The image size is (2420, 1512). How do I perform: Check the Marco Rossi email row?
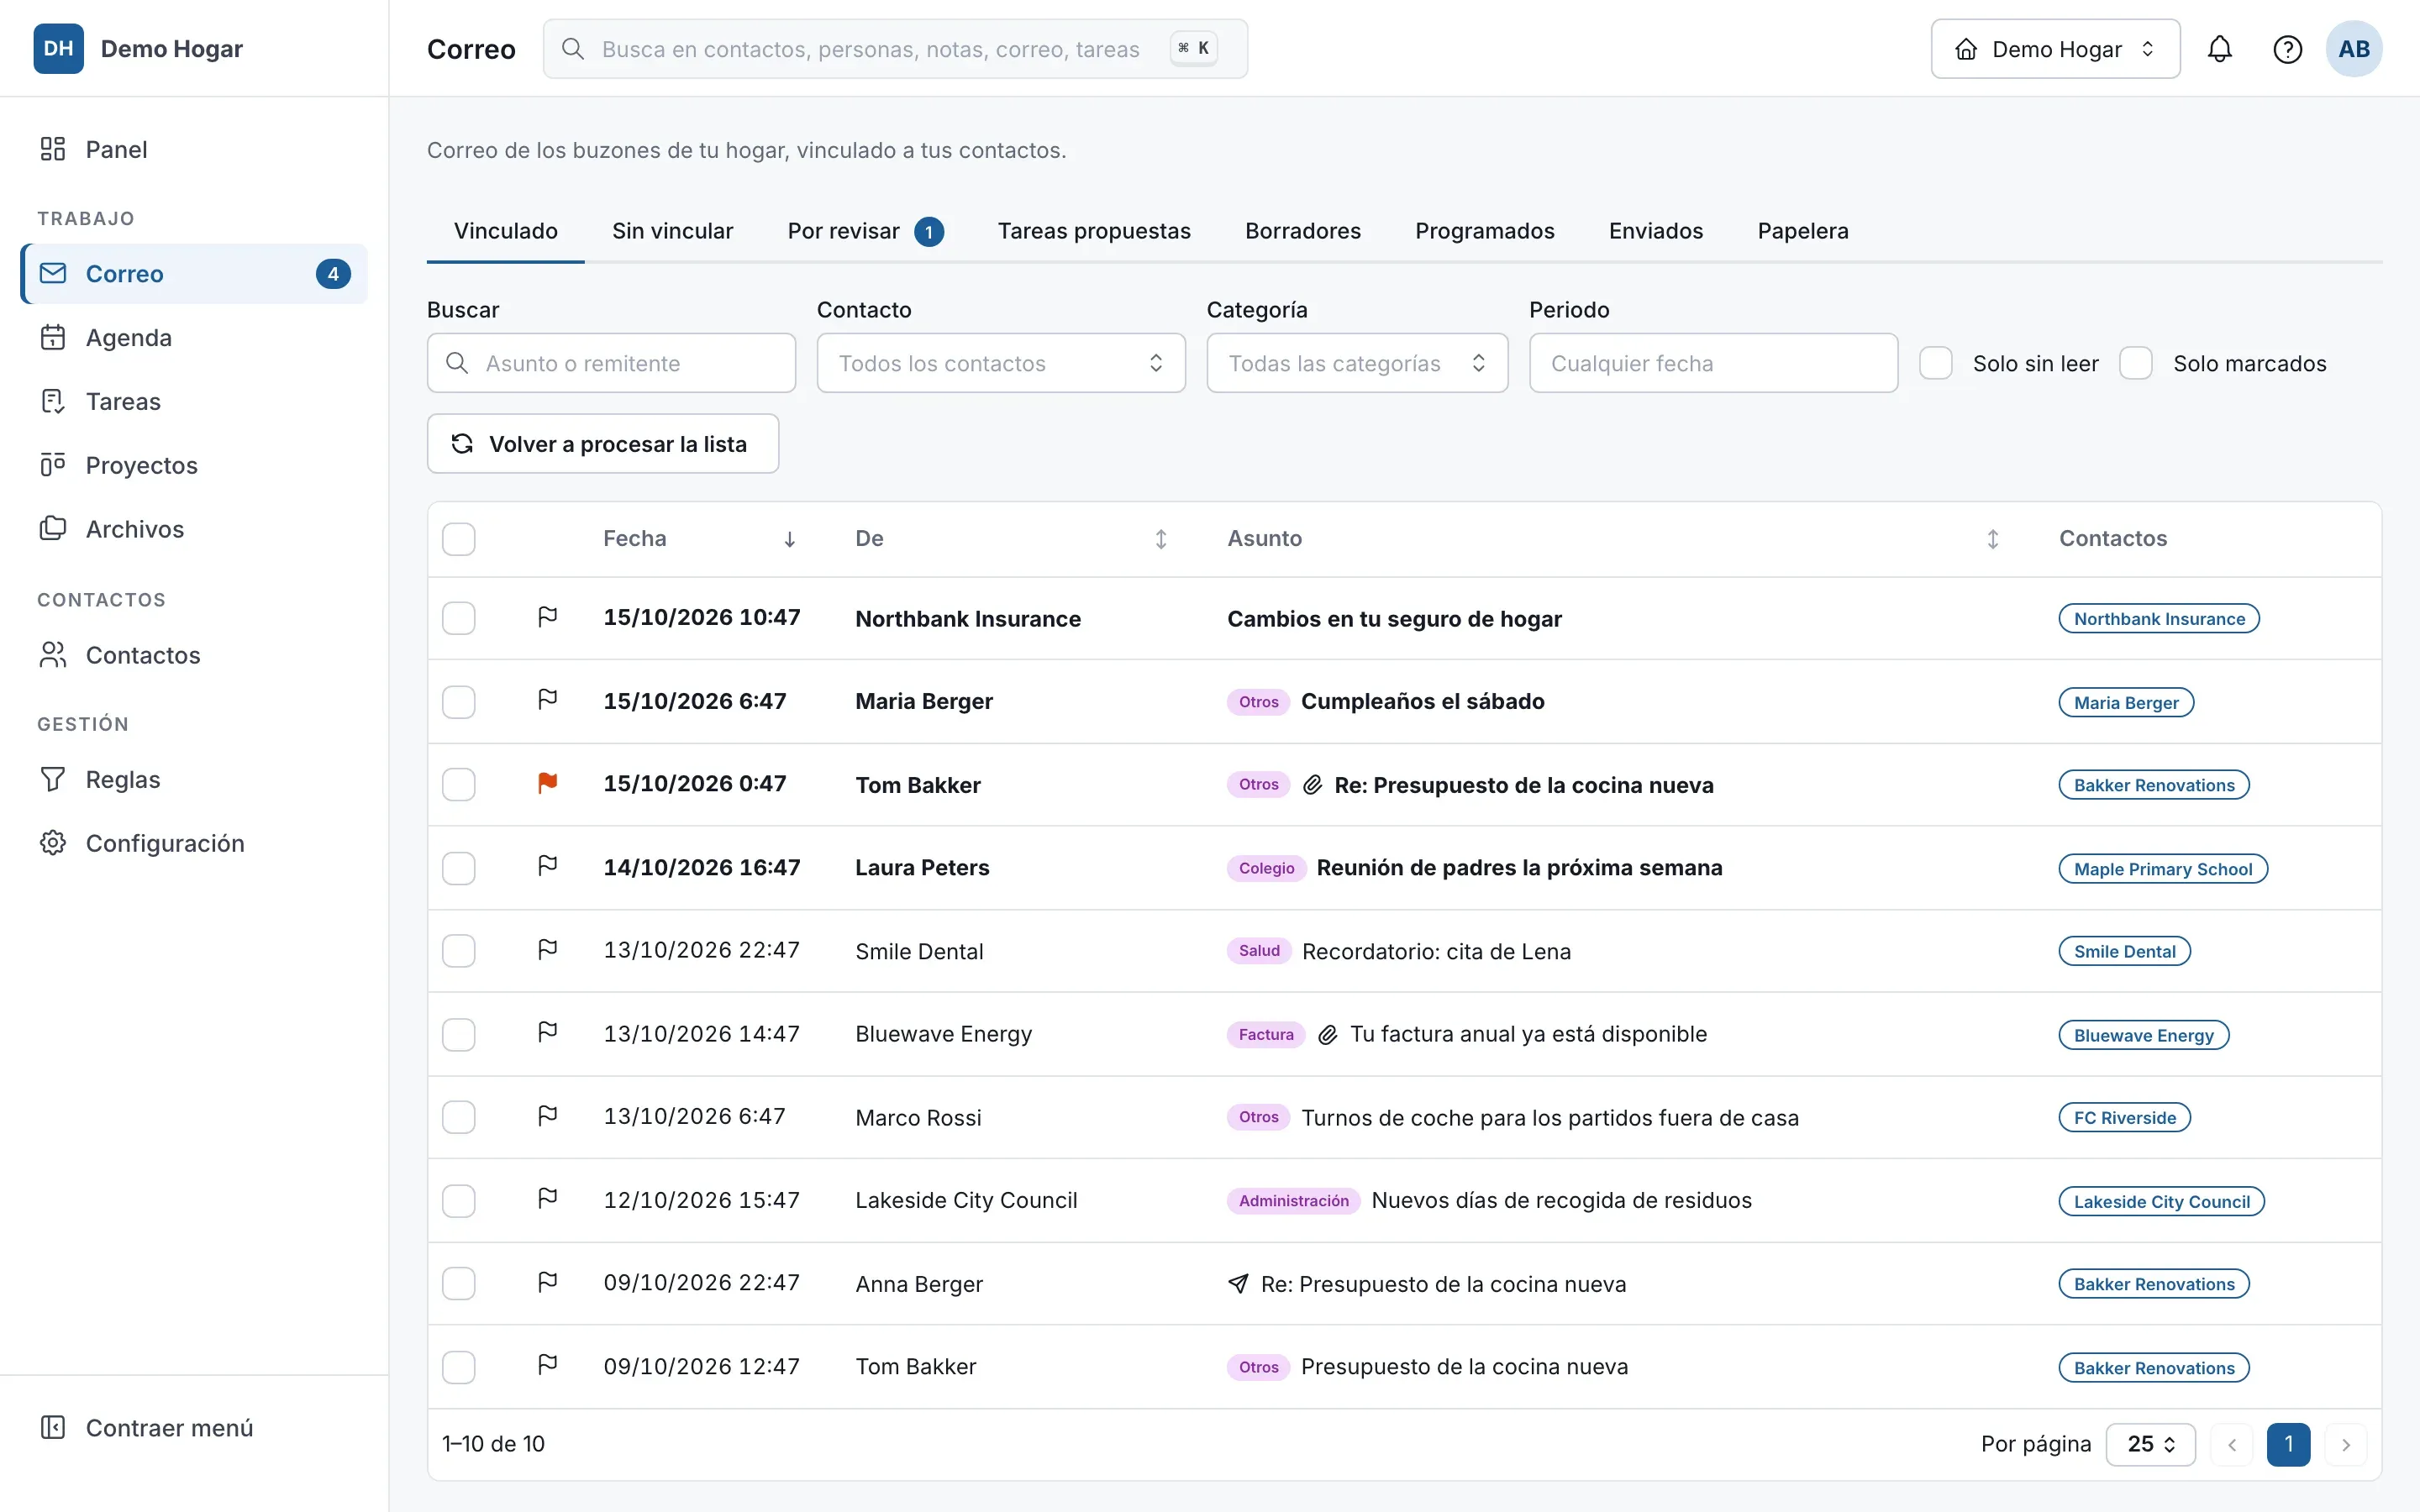459,1117
